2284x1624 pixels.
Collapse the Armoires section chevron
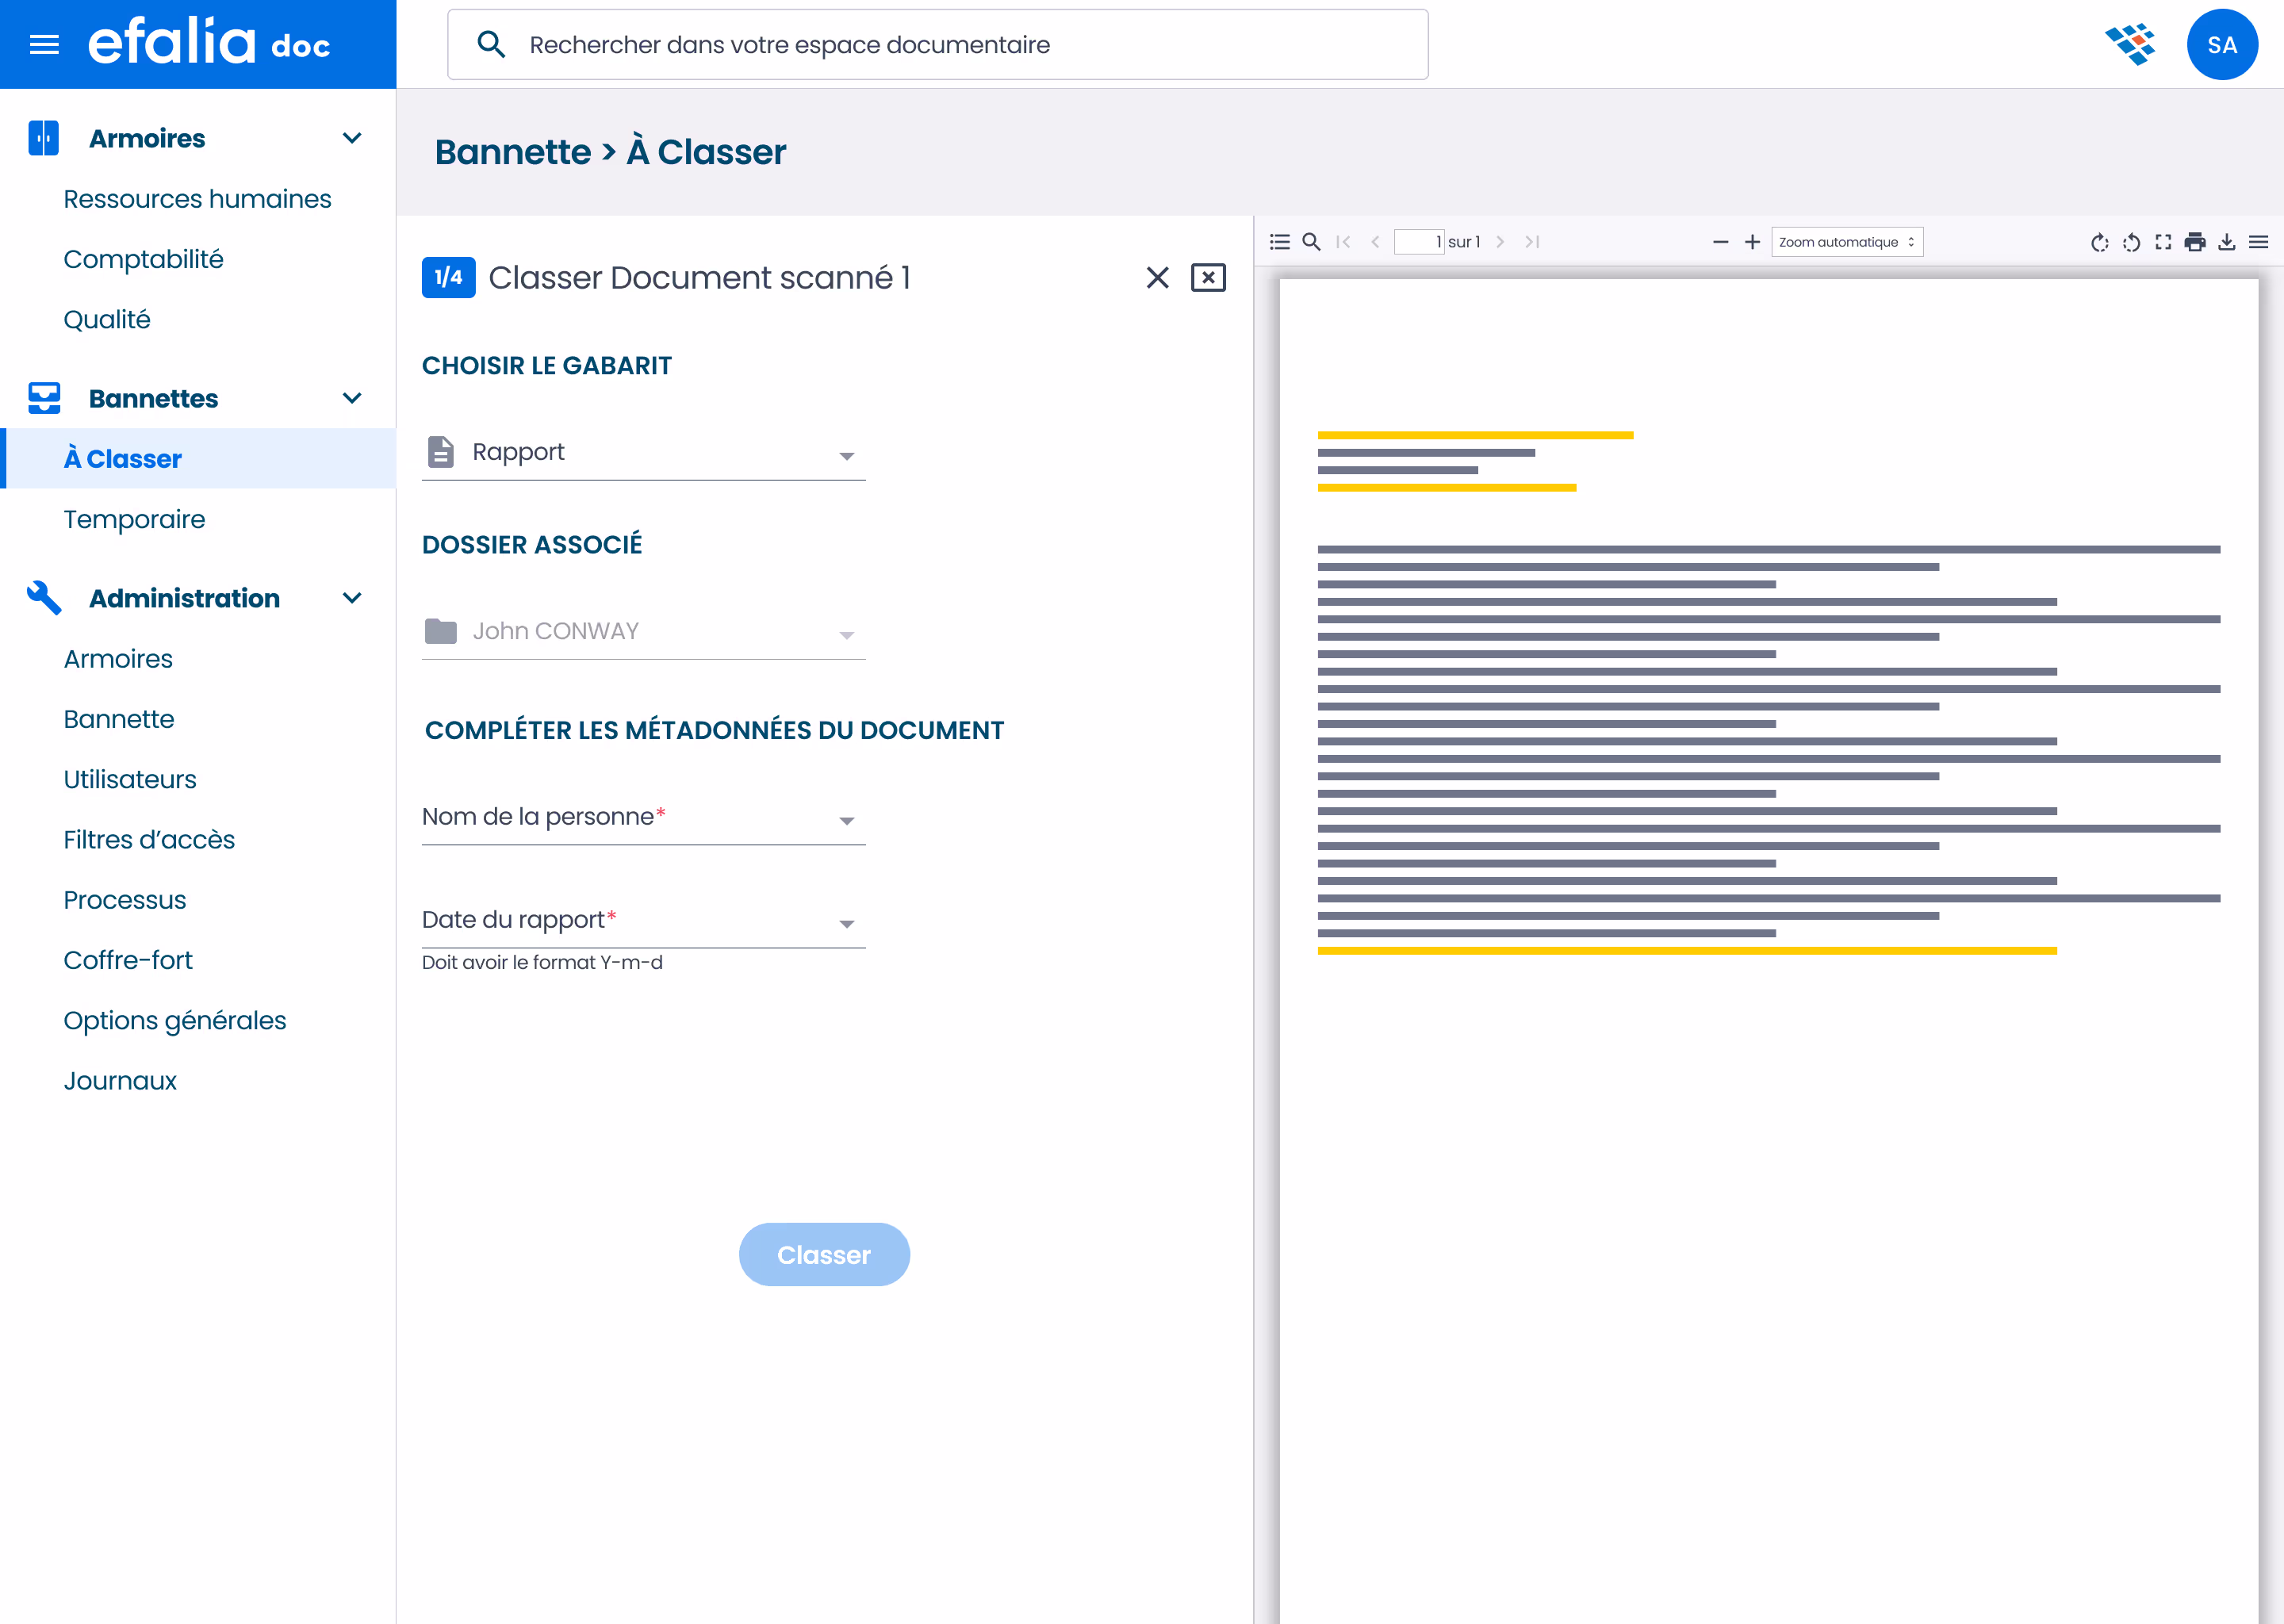pos(352,138)
